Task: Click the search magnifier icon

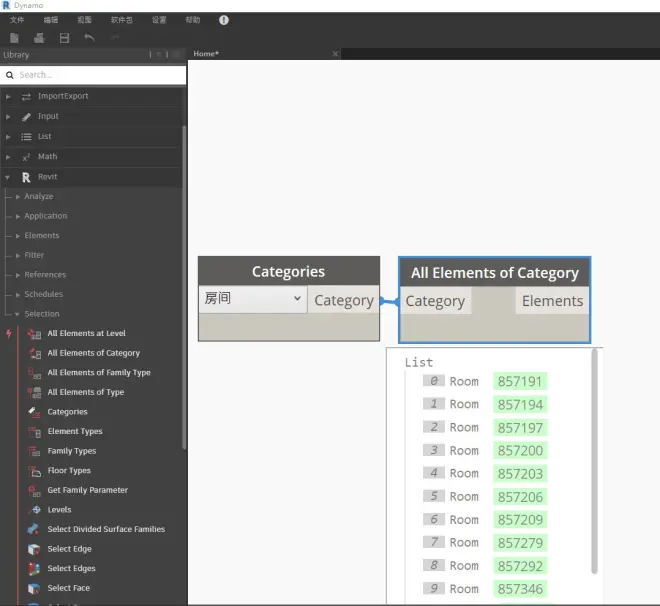Action: (10, 75)
